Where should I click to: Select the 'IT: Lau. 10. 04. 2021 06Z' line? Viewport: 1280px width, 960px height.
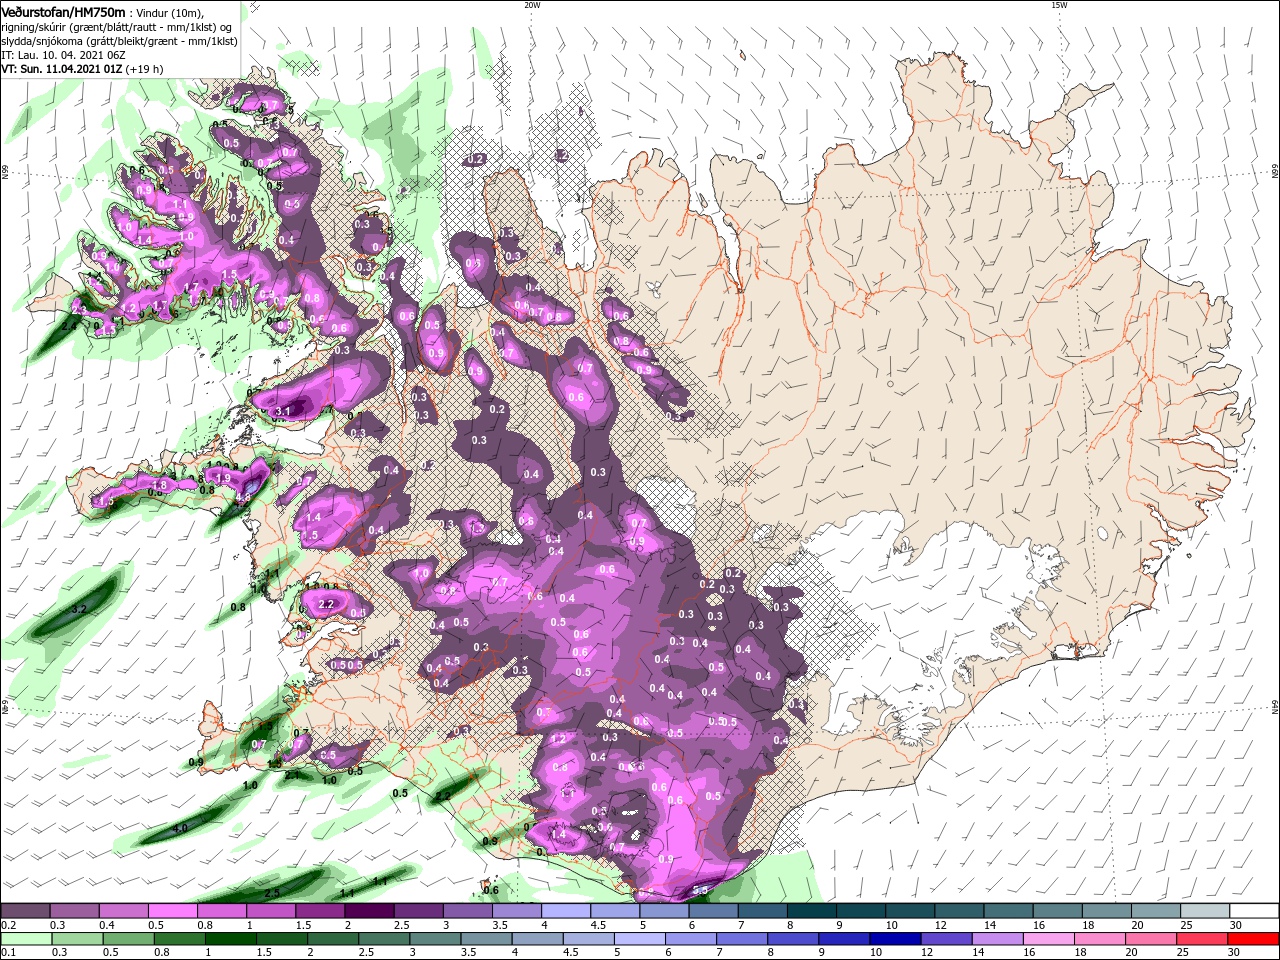point(64,54)
